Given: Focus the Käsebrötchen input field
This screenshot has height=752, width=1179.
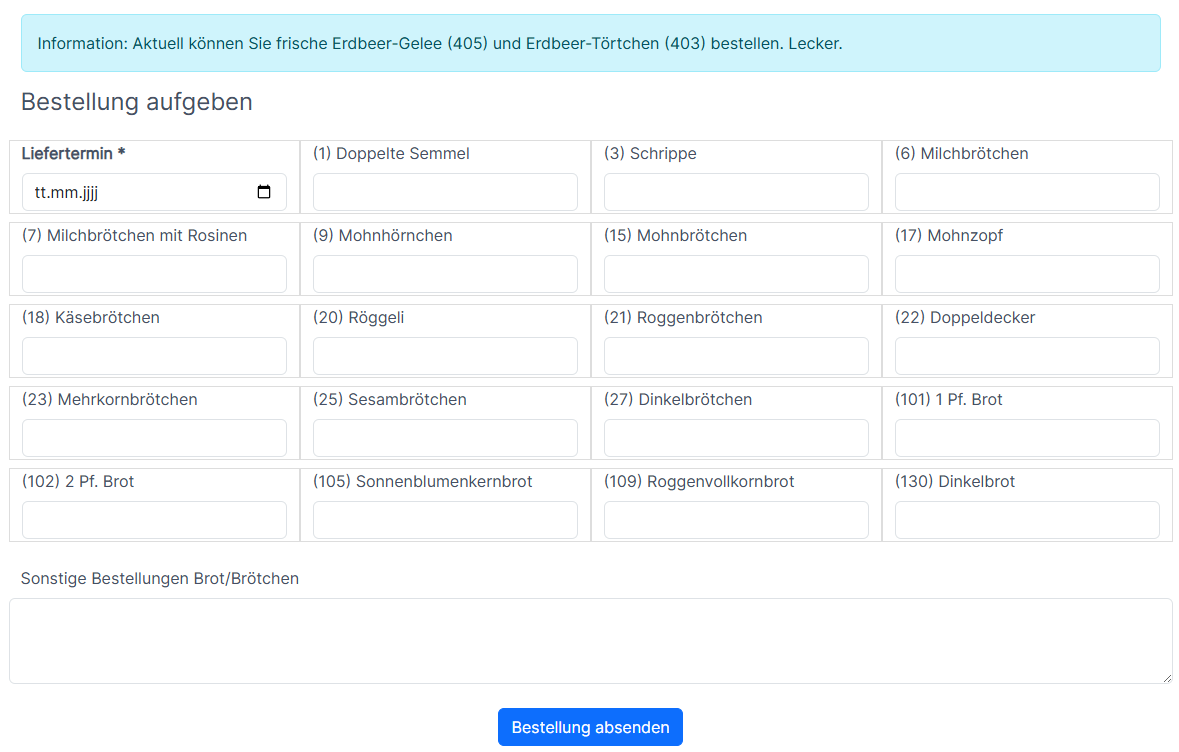Looking at the screenshot, I should pos(154,356).
